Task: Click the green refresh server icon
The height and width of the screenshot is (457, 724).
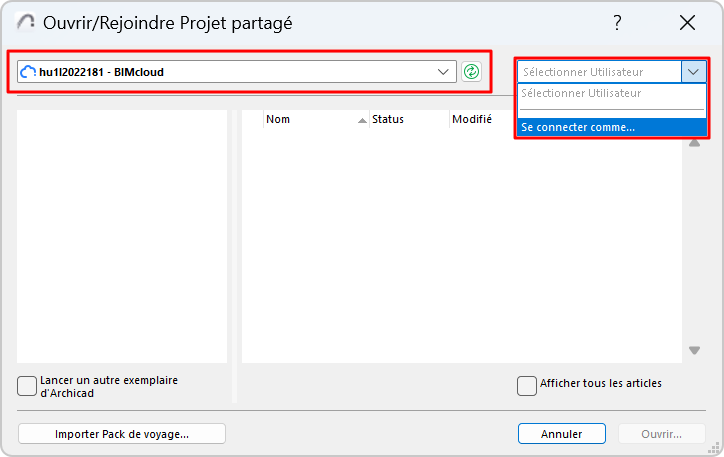Action: 471,72
